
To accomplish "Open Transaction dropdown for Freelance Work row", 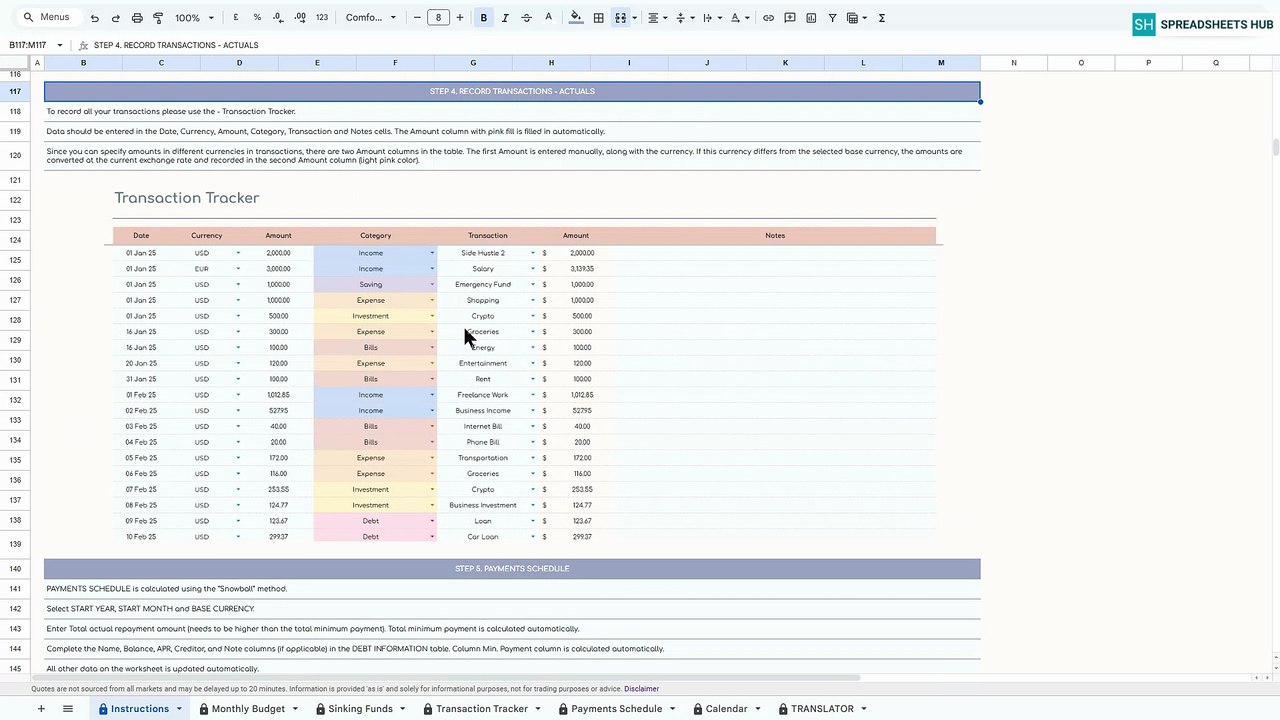I will (x=532, y=395).
